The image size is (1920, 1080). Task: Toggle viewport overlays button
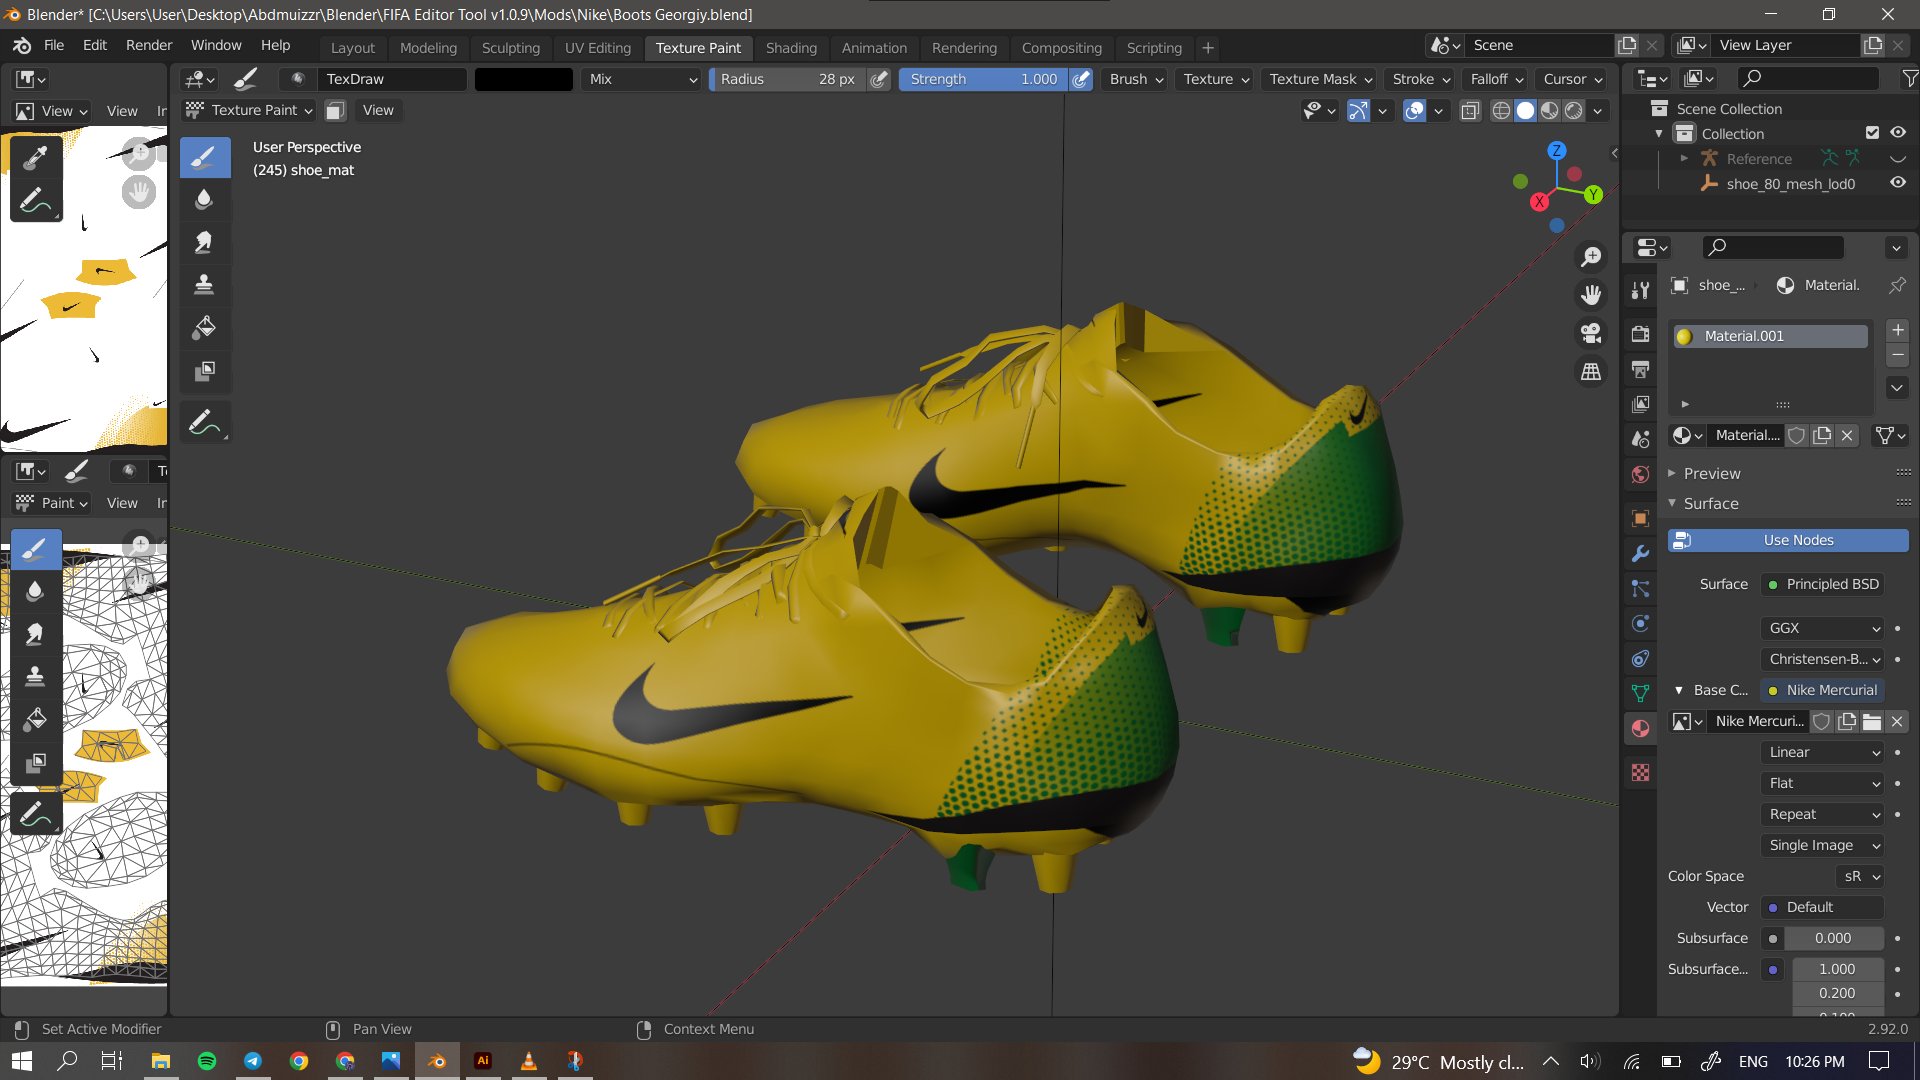click(1414, 111)
